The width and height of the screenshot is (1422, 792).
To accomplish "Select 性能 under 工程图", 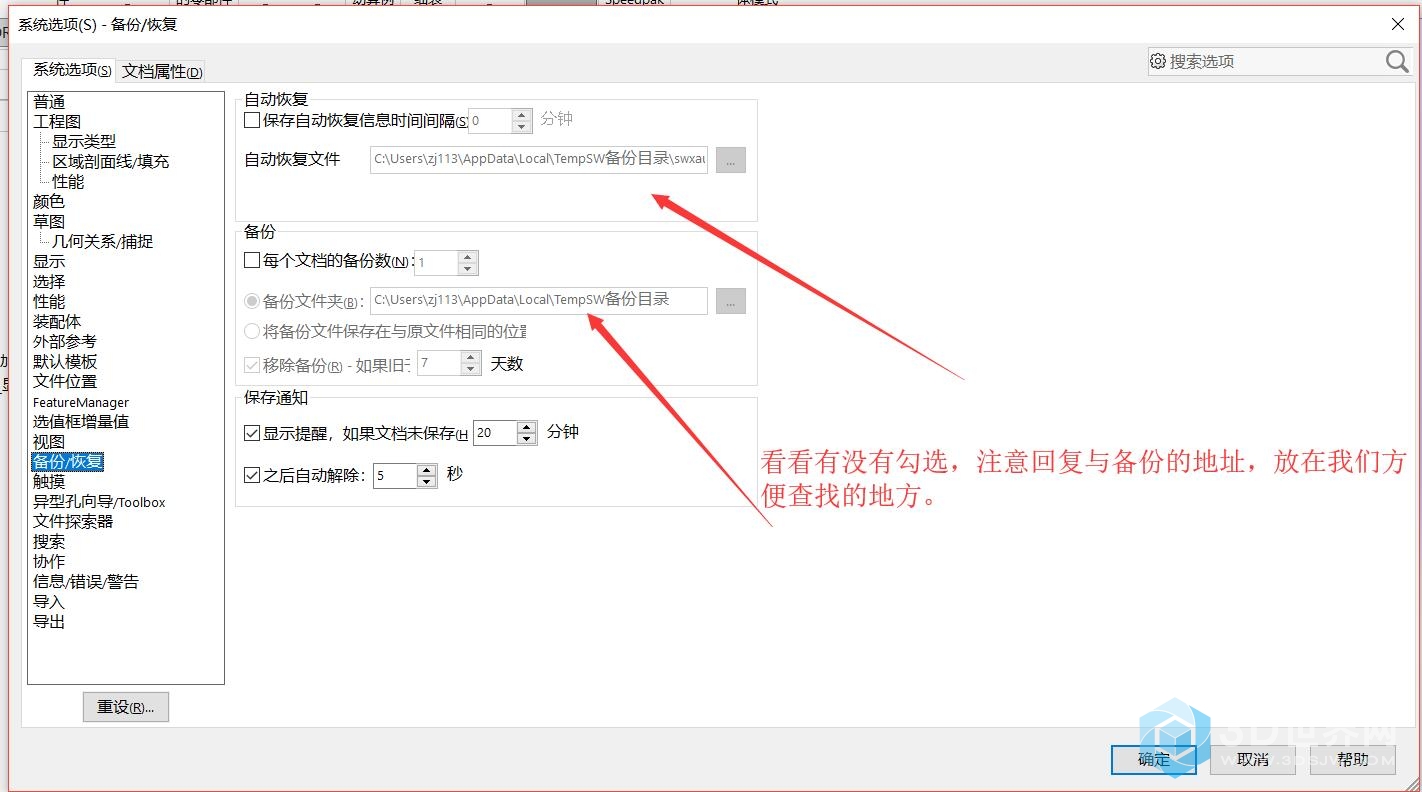I will click(x=68, y=182).
